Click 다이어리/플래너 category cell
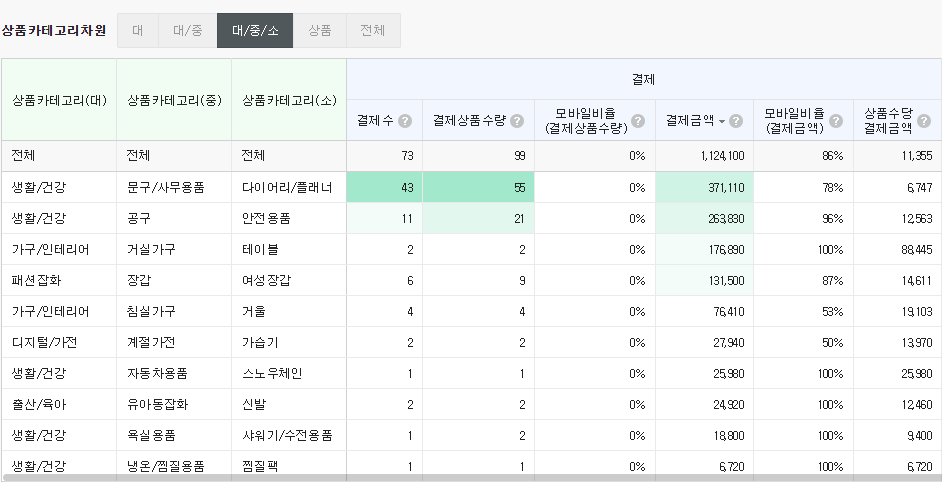This screenshot has height=482, width=942. point(287,188)
